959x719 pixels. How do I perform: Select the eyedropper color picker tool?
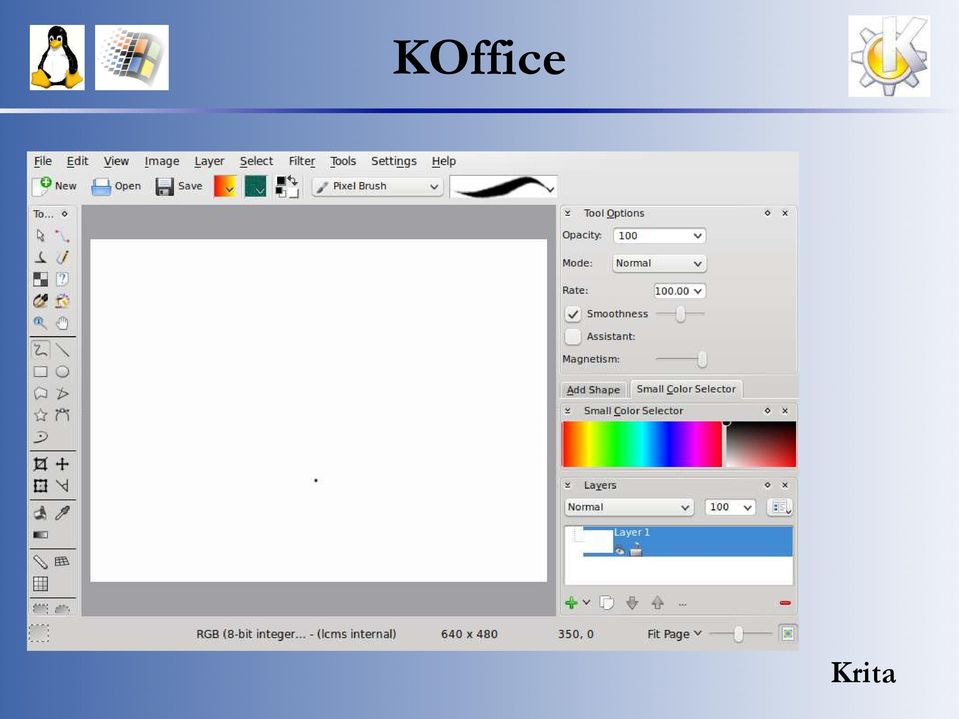(62, 513)
